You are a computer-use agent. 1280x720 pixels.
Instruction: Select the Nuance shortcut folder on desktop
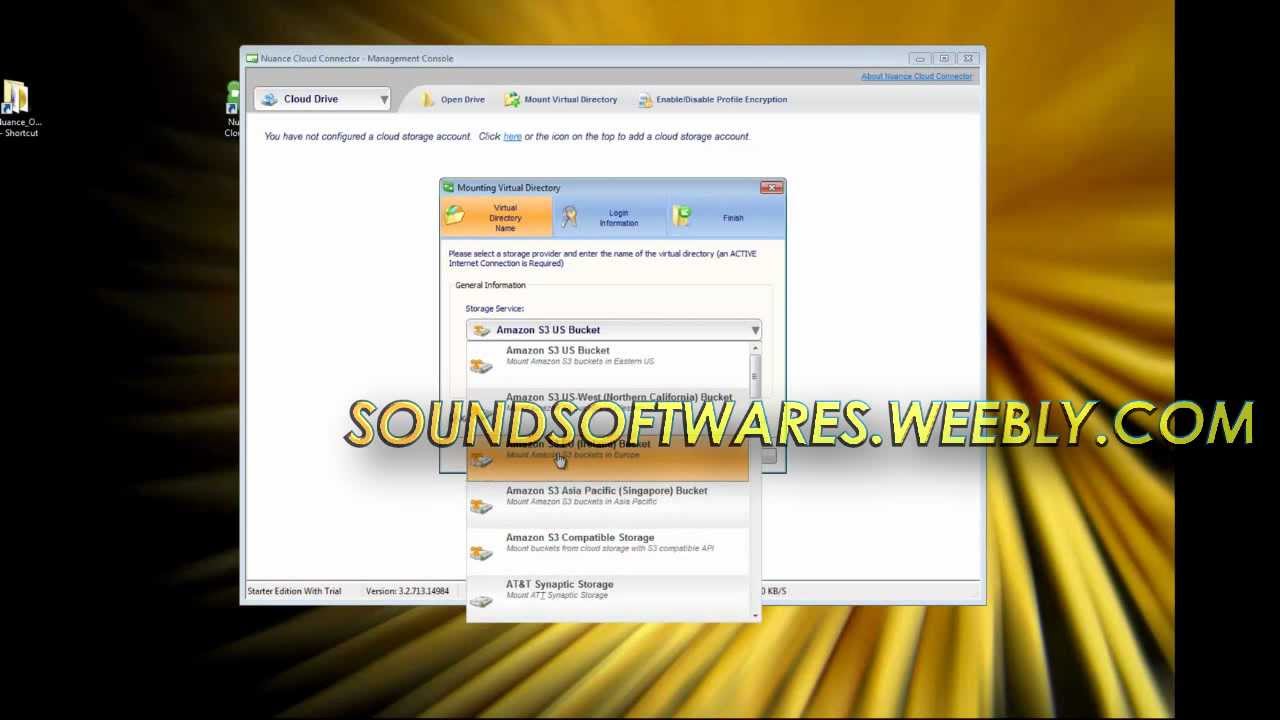click(x=17, y=108)
